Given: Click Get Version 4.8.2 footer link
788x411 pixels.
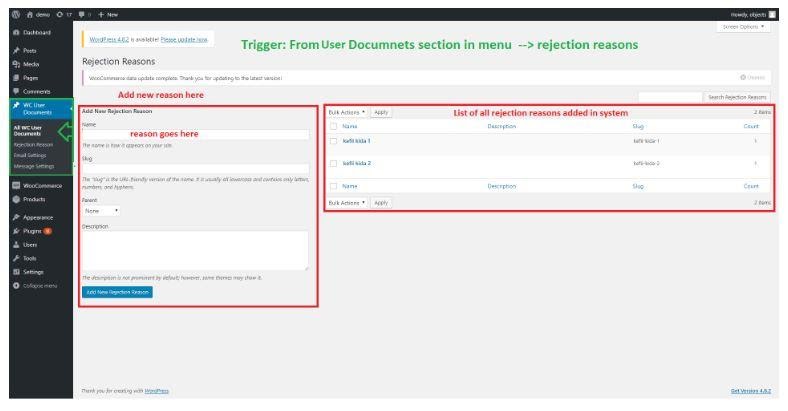Looking at the screenshot, I should pyautogui.click(x=751, y=391).
